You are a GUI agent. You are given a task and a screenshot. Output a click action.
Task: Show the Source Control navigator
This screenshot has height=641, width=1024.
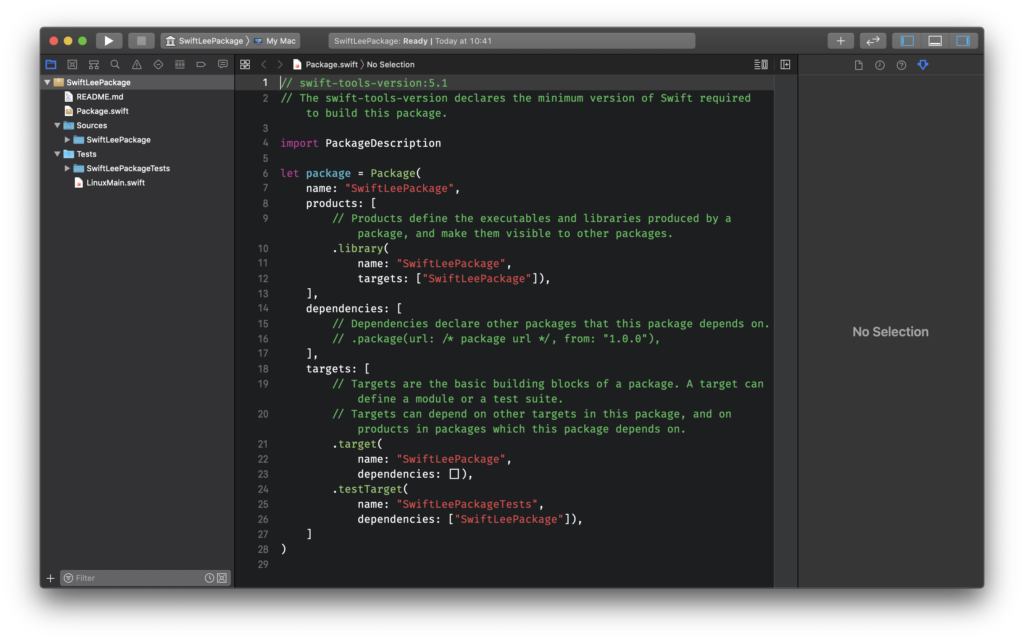72,65
